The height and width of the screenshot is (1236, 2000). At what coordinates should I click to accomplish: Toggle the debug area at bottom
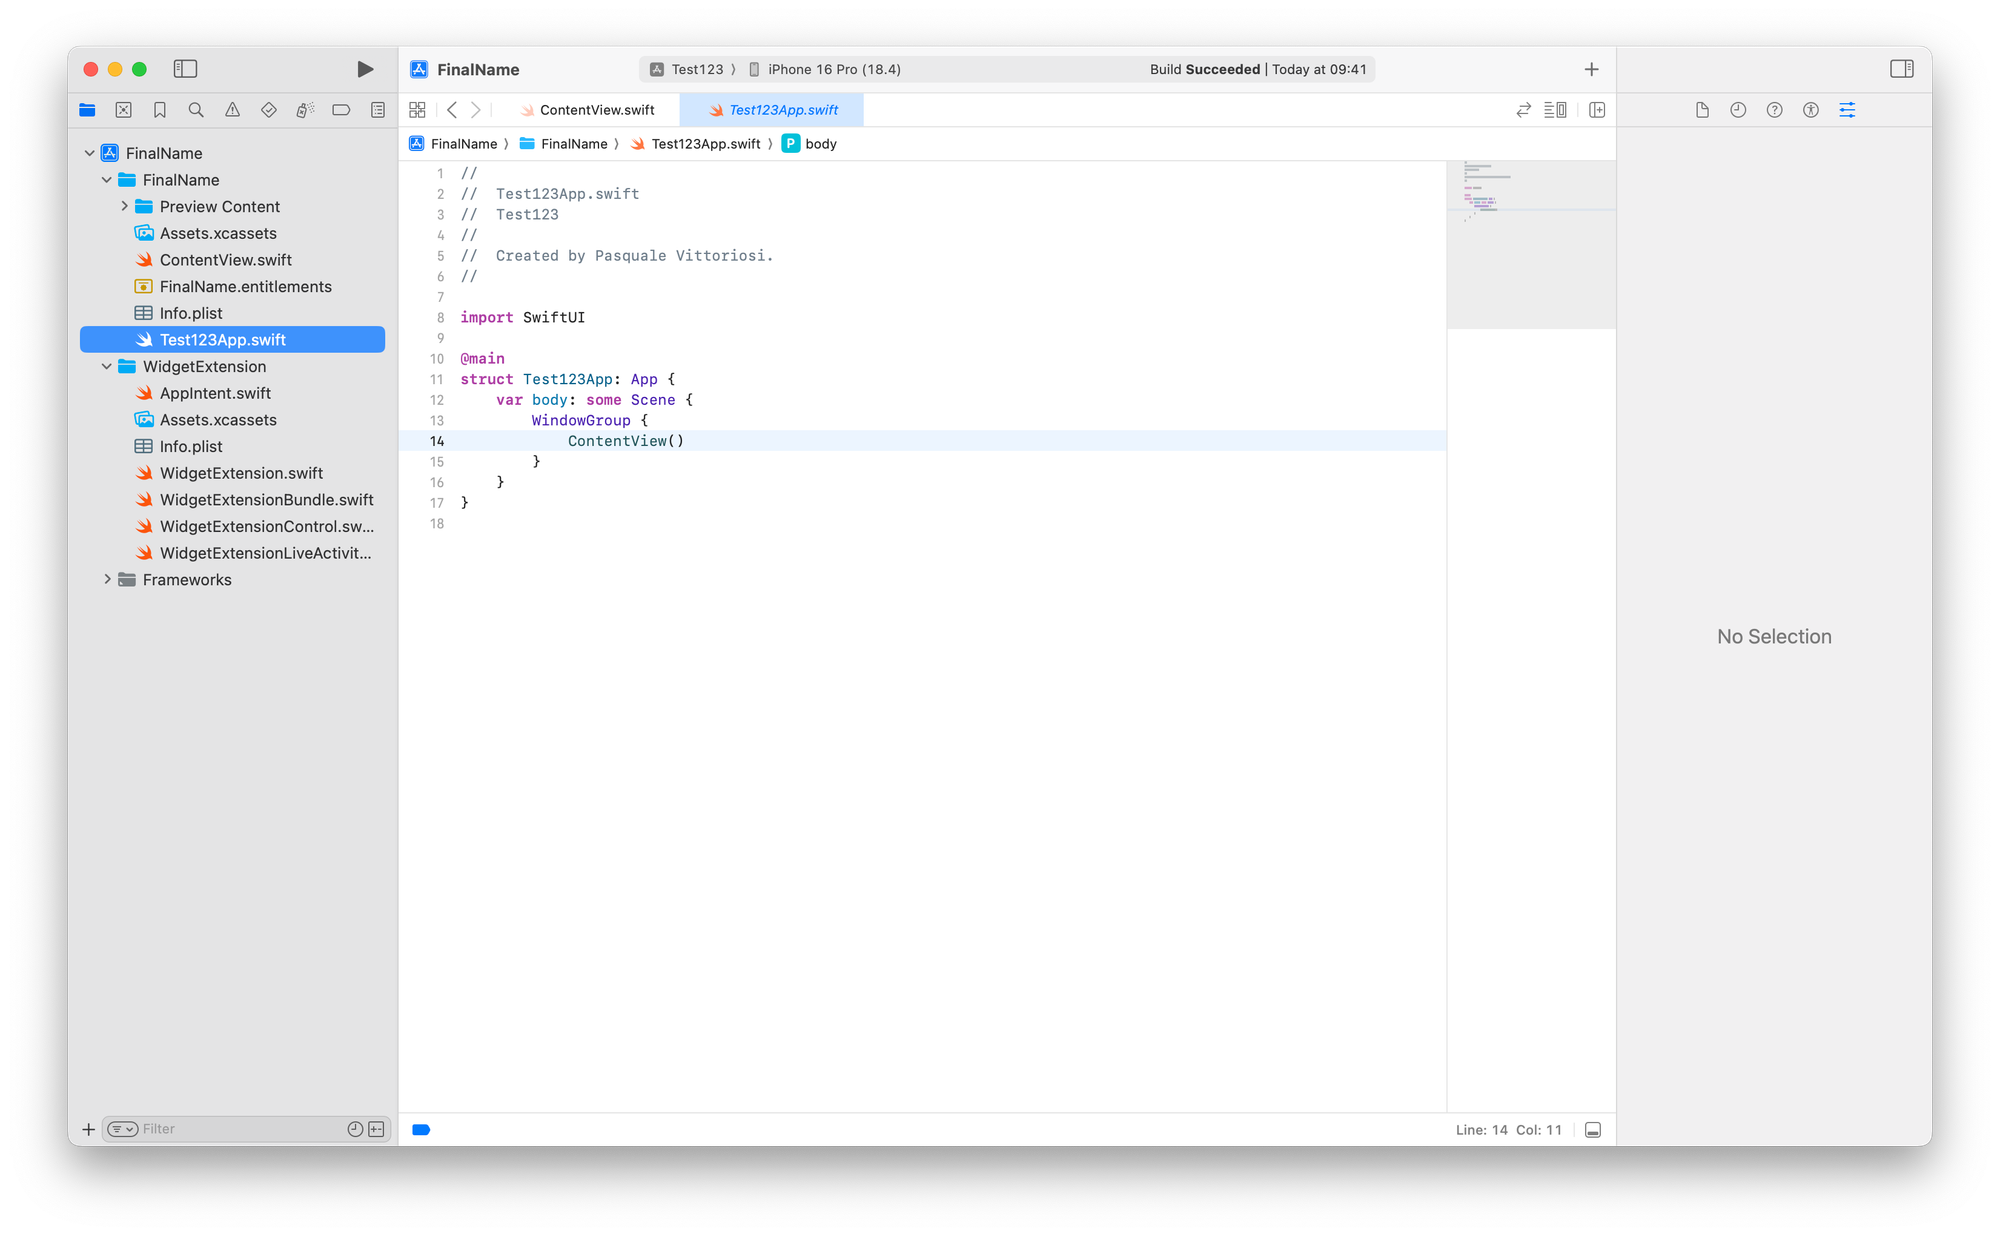click(x=1593, y=1130)
